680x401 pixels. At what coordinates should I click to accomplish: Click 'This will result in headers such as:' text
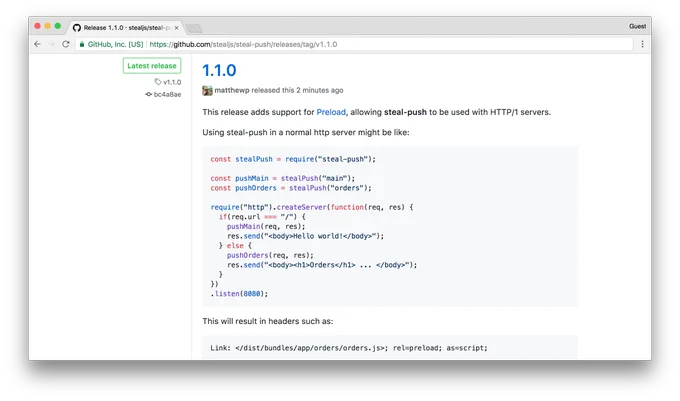tap(268, 321)
